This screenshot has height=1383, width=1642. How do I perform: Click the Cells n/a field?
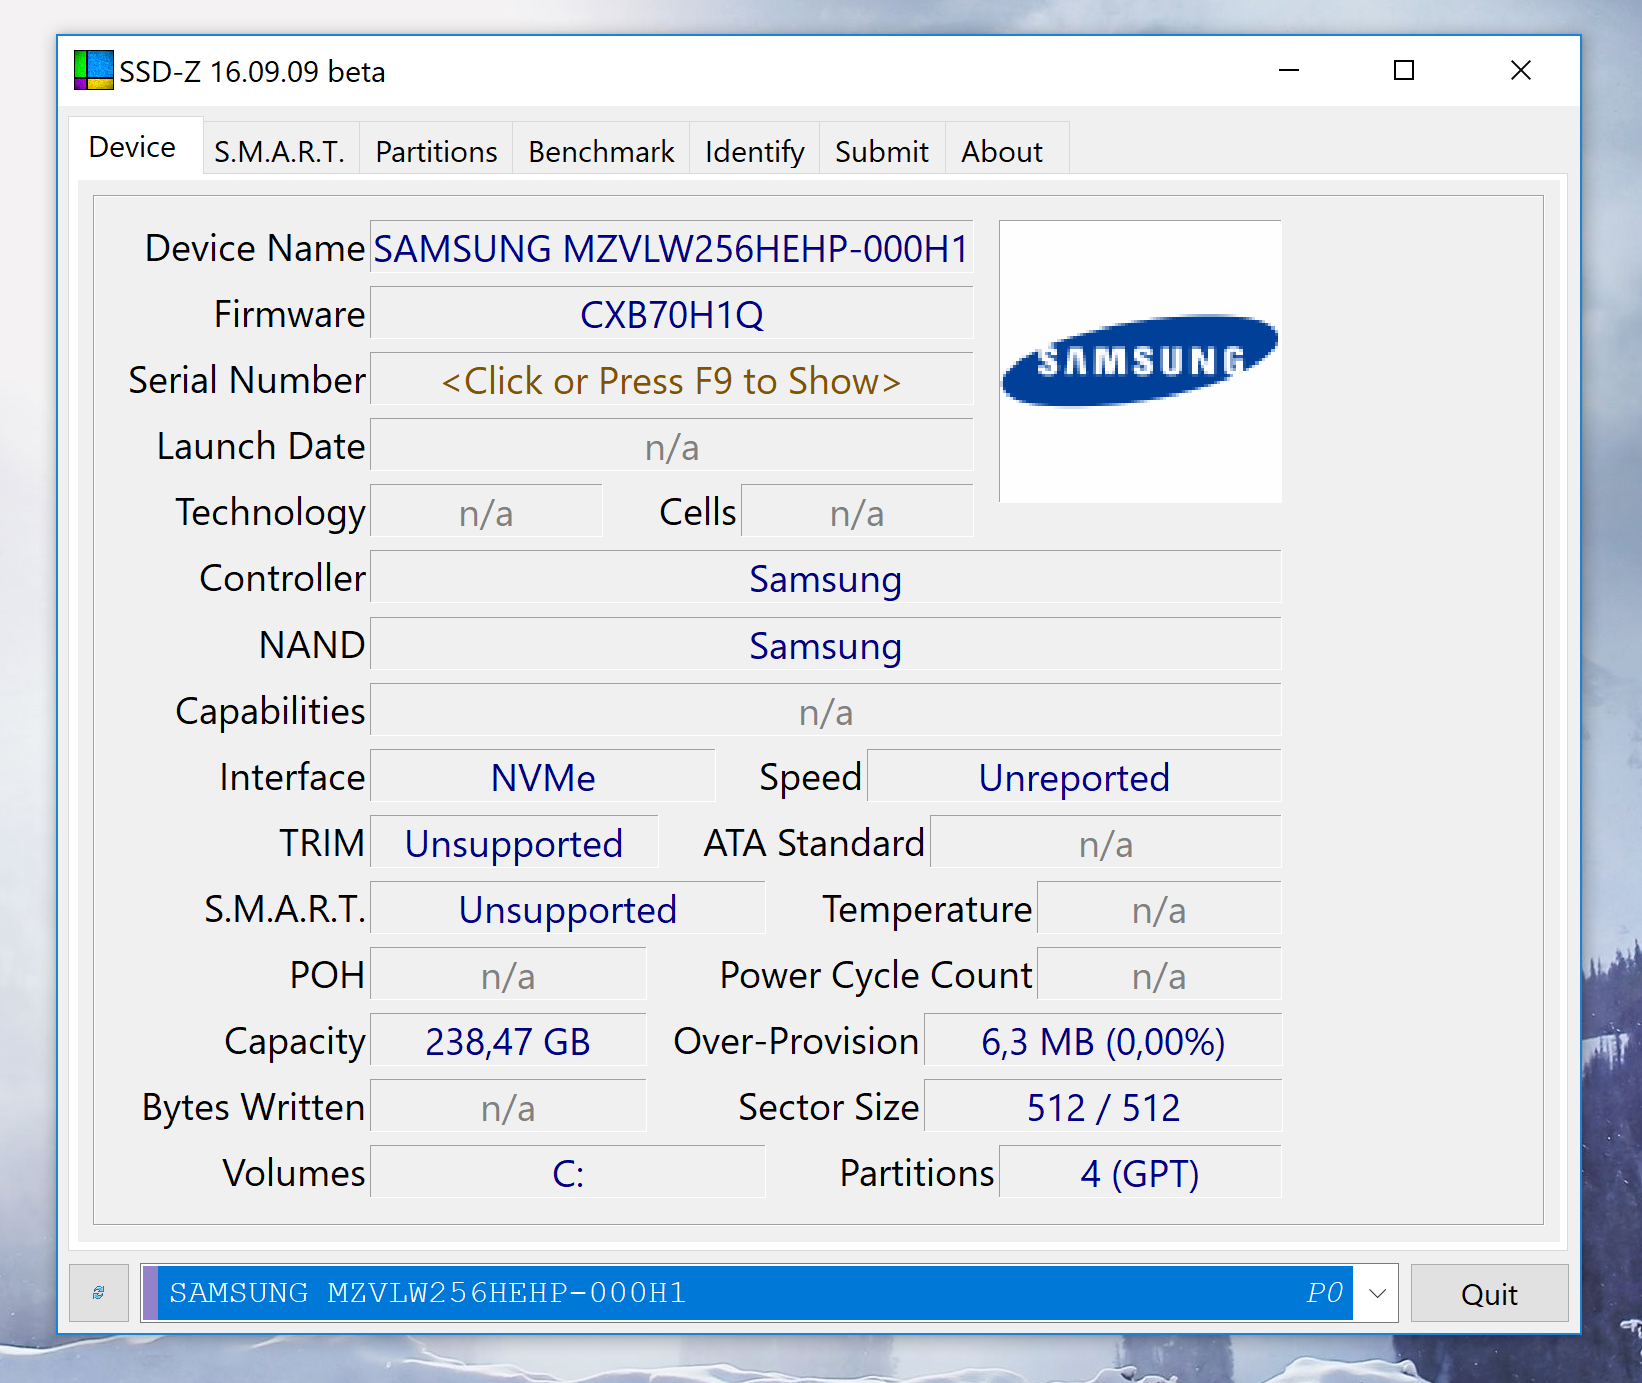857,512
